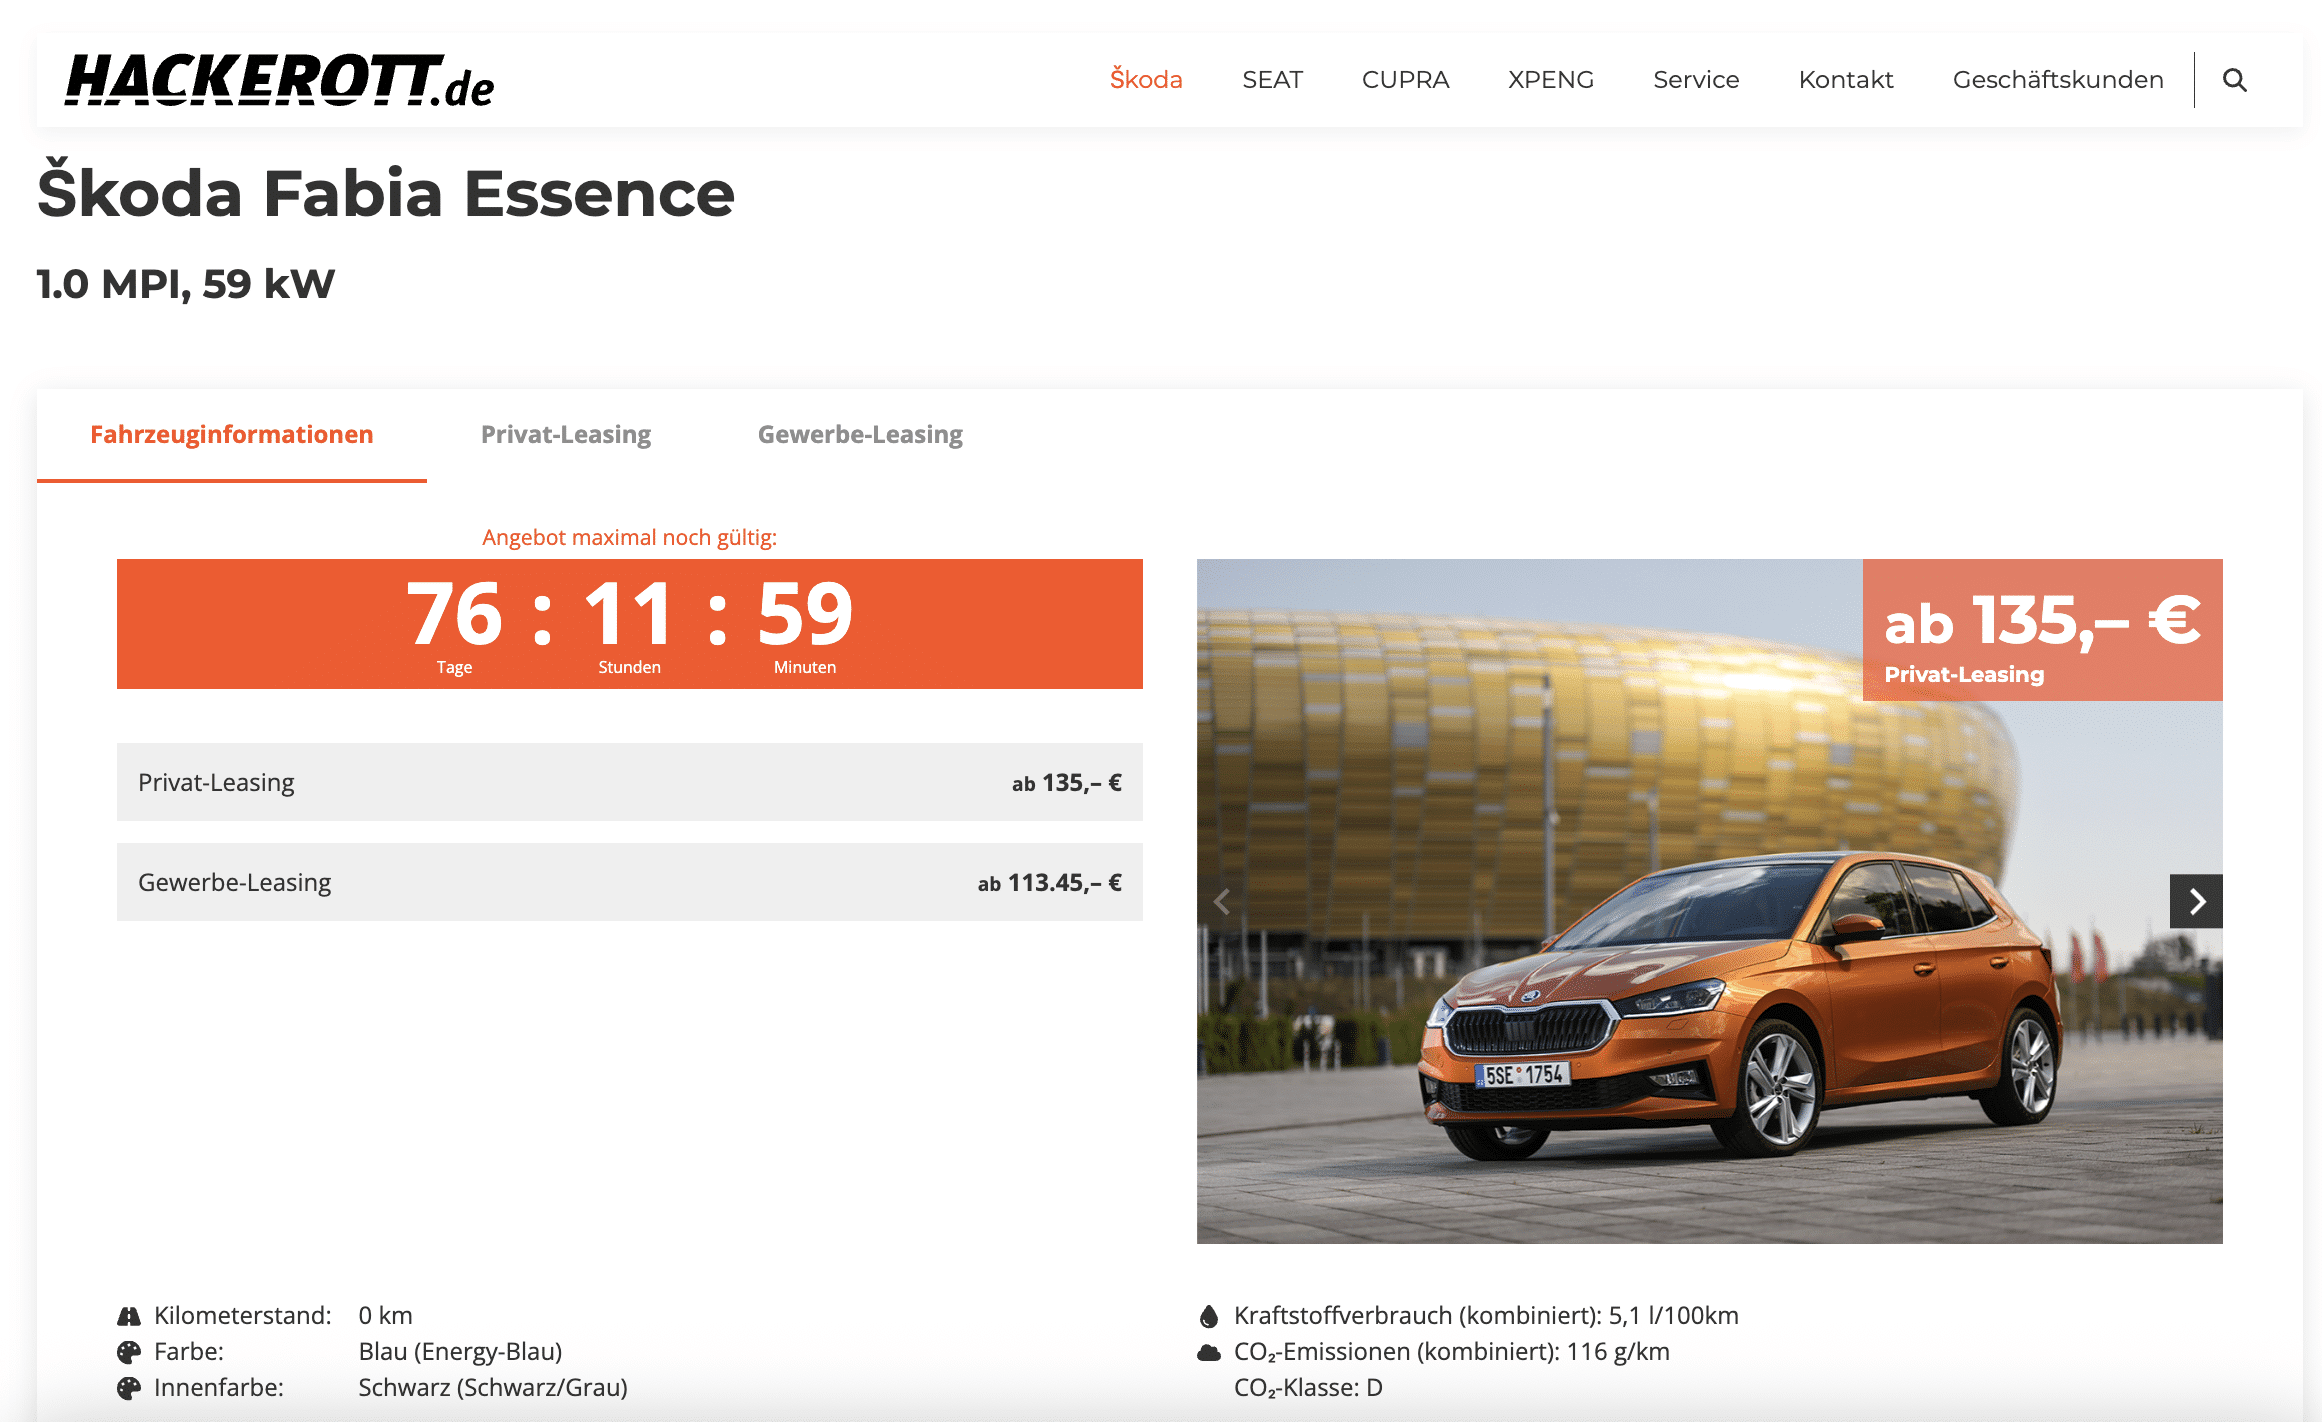Open the CUPRA menu
The width and height of the screenshot is (2322, 1422).
click(x=1405, y=80)
